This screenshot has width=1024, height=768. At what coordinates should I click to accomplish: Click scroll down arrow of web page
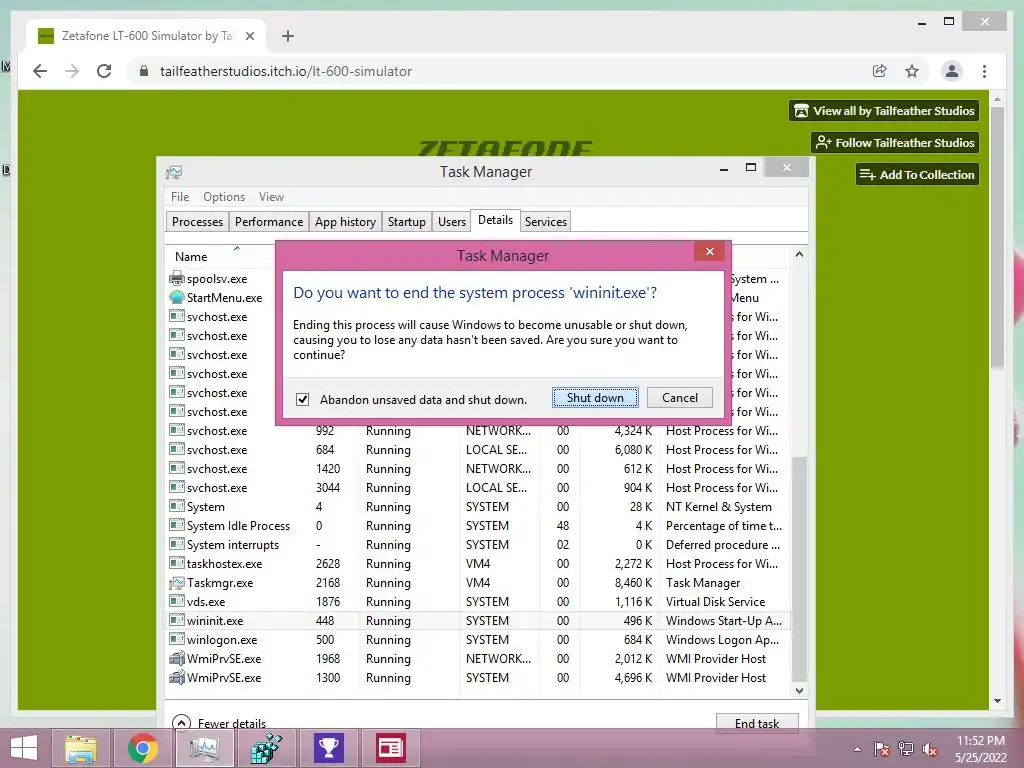997,701
